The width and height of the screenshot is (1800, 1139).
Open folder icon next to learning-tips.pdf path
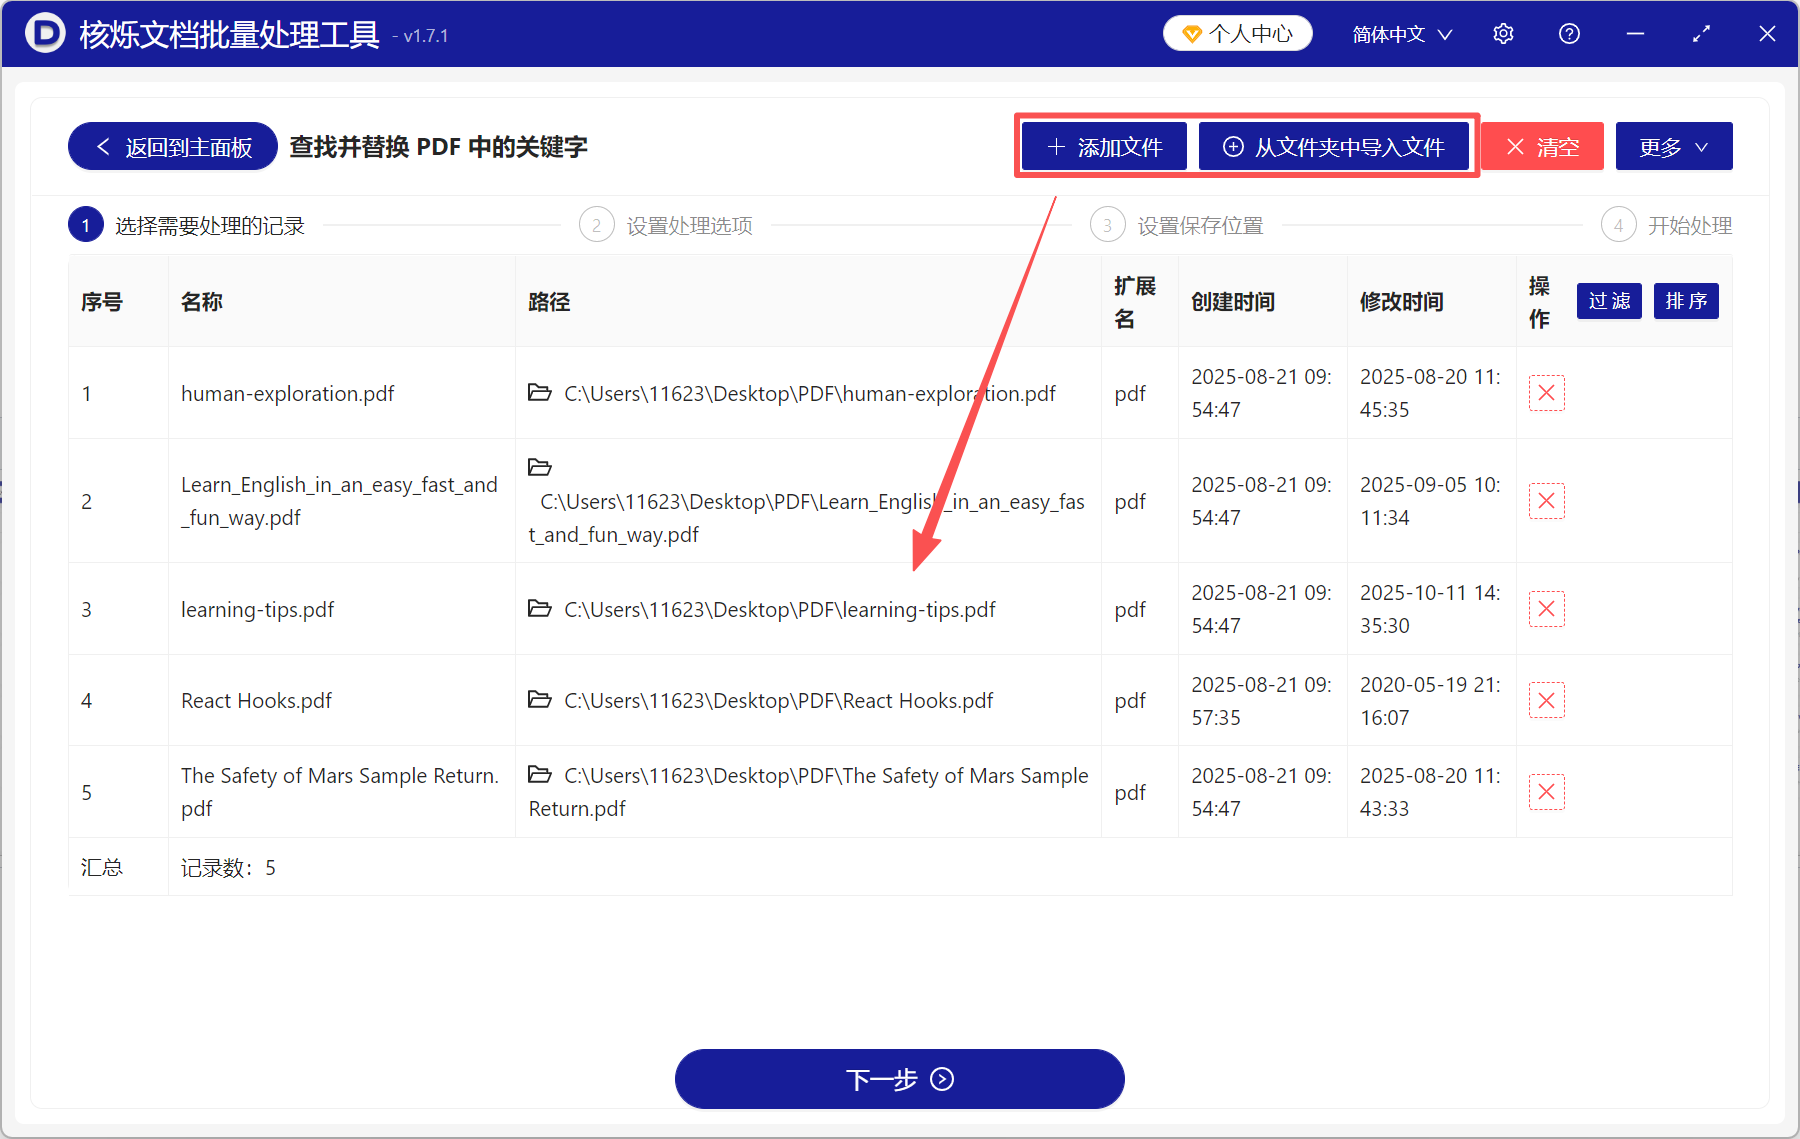540,609
